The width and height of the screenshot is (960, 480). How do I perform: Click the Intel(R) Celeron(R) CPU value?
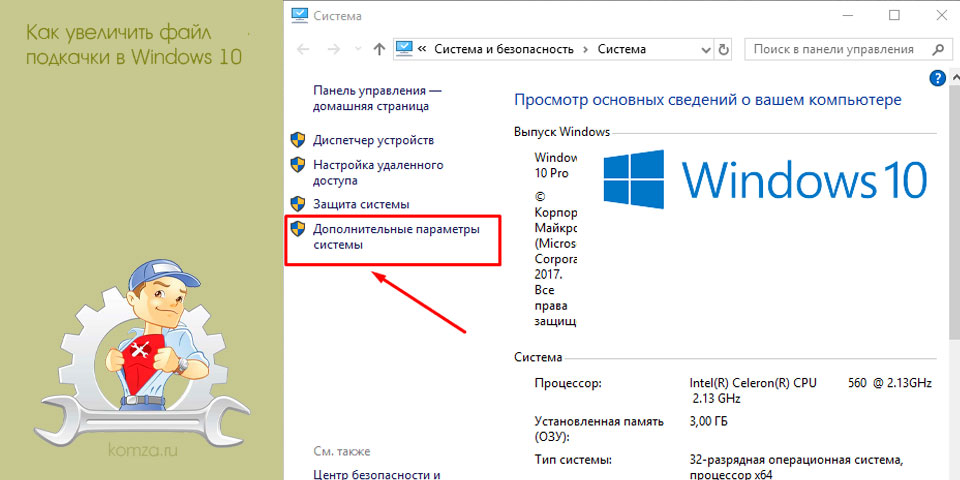click(x=810, y=391)
